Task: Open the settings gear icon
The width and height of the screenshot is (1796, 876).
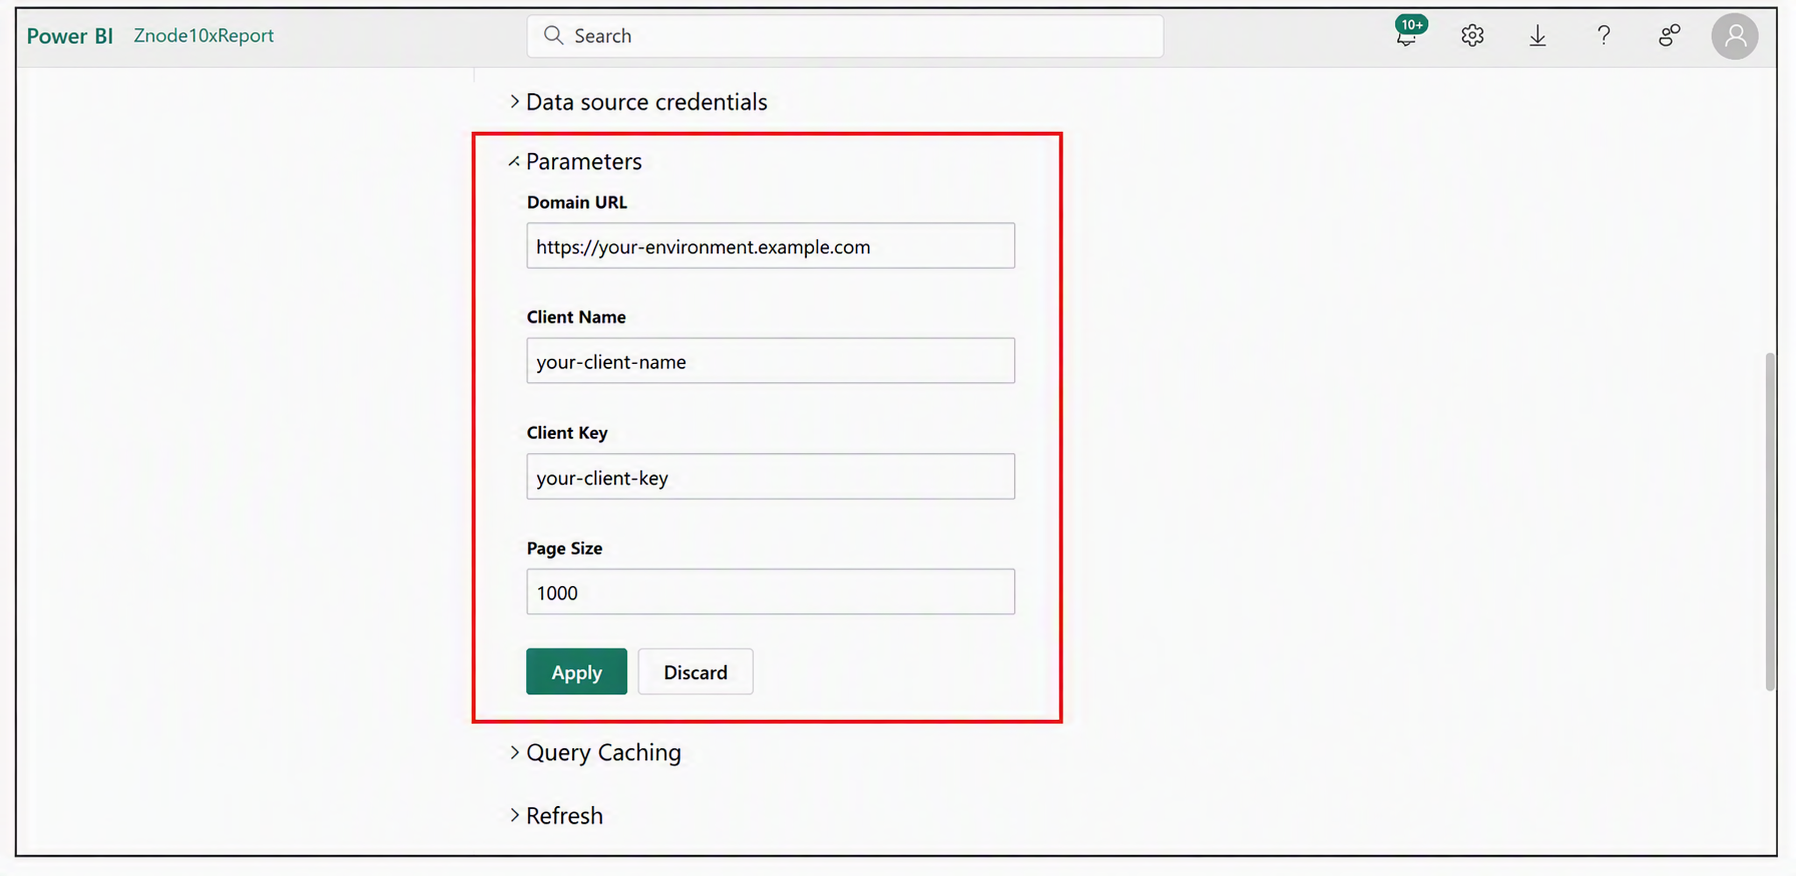Action: tap(1472, 36)
